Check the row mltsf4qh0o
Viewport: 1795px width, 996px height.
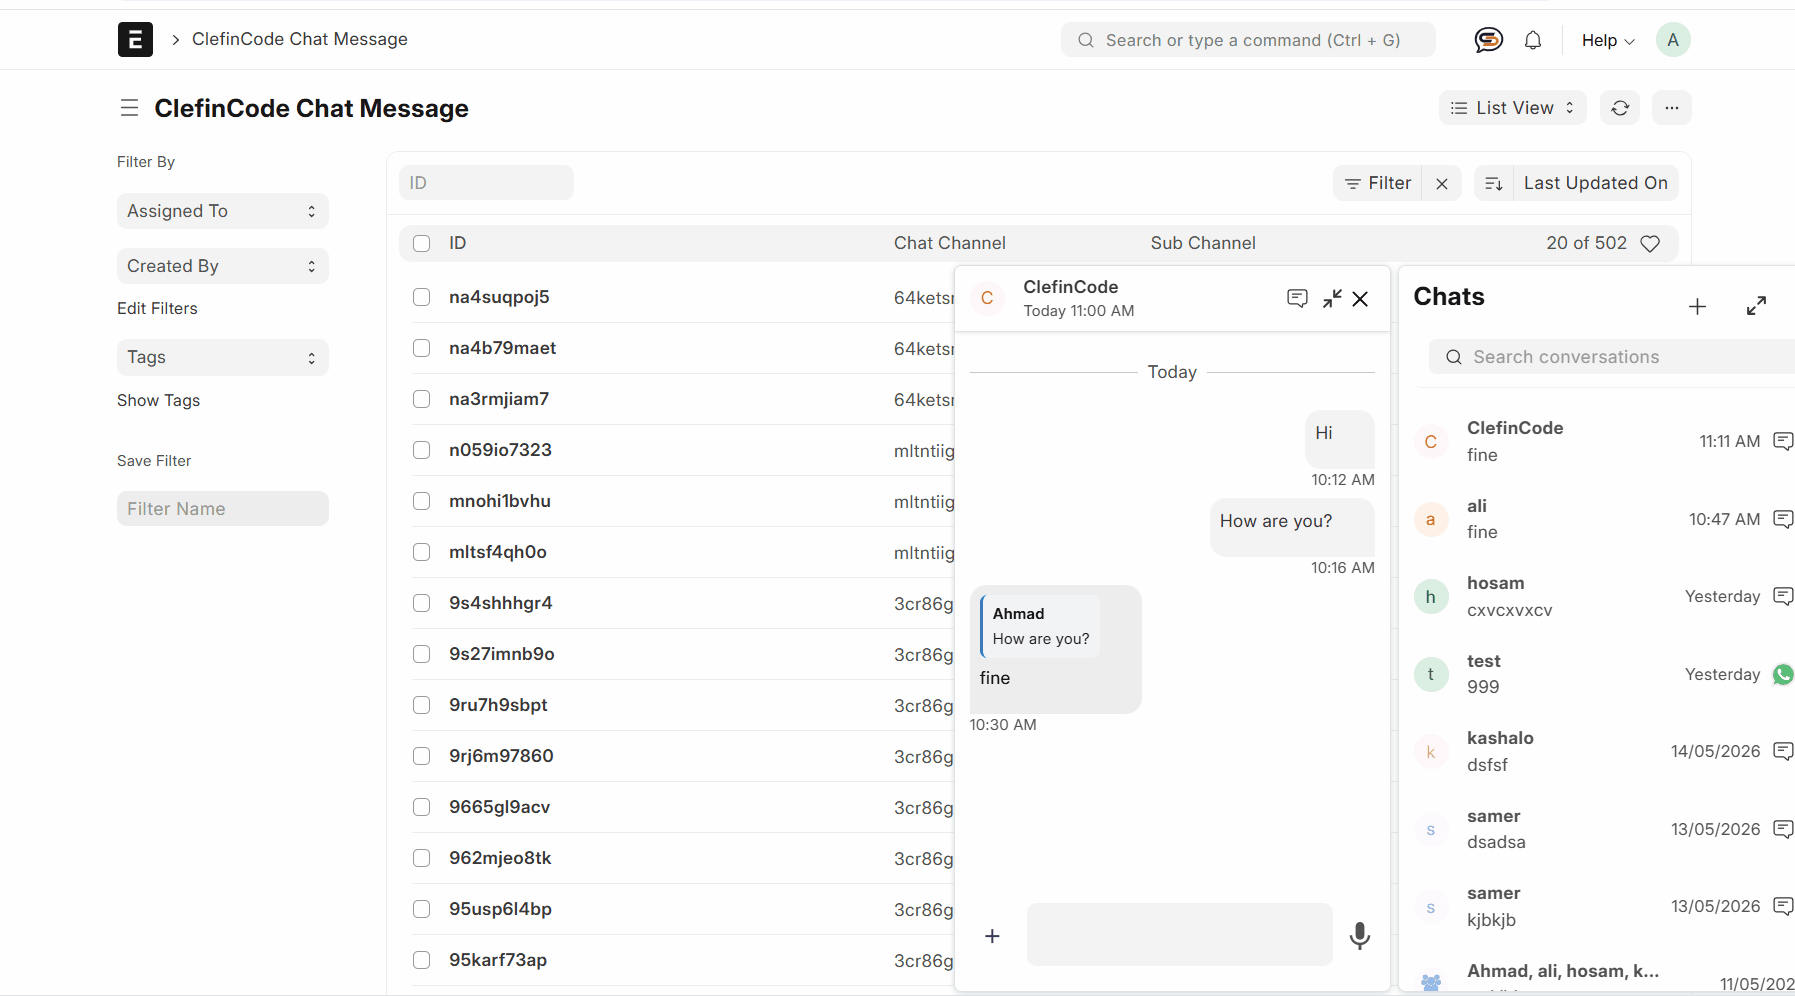(422, 552)
